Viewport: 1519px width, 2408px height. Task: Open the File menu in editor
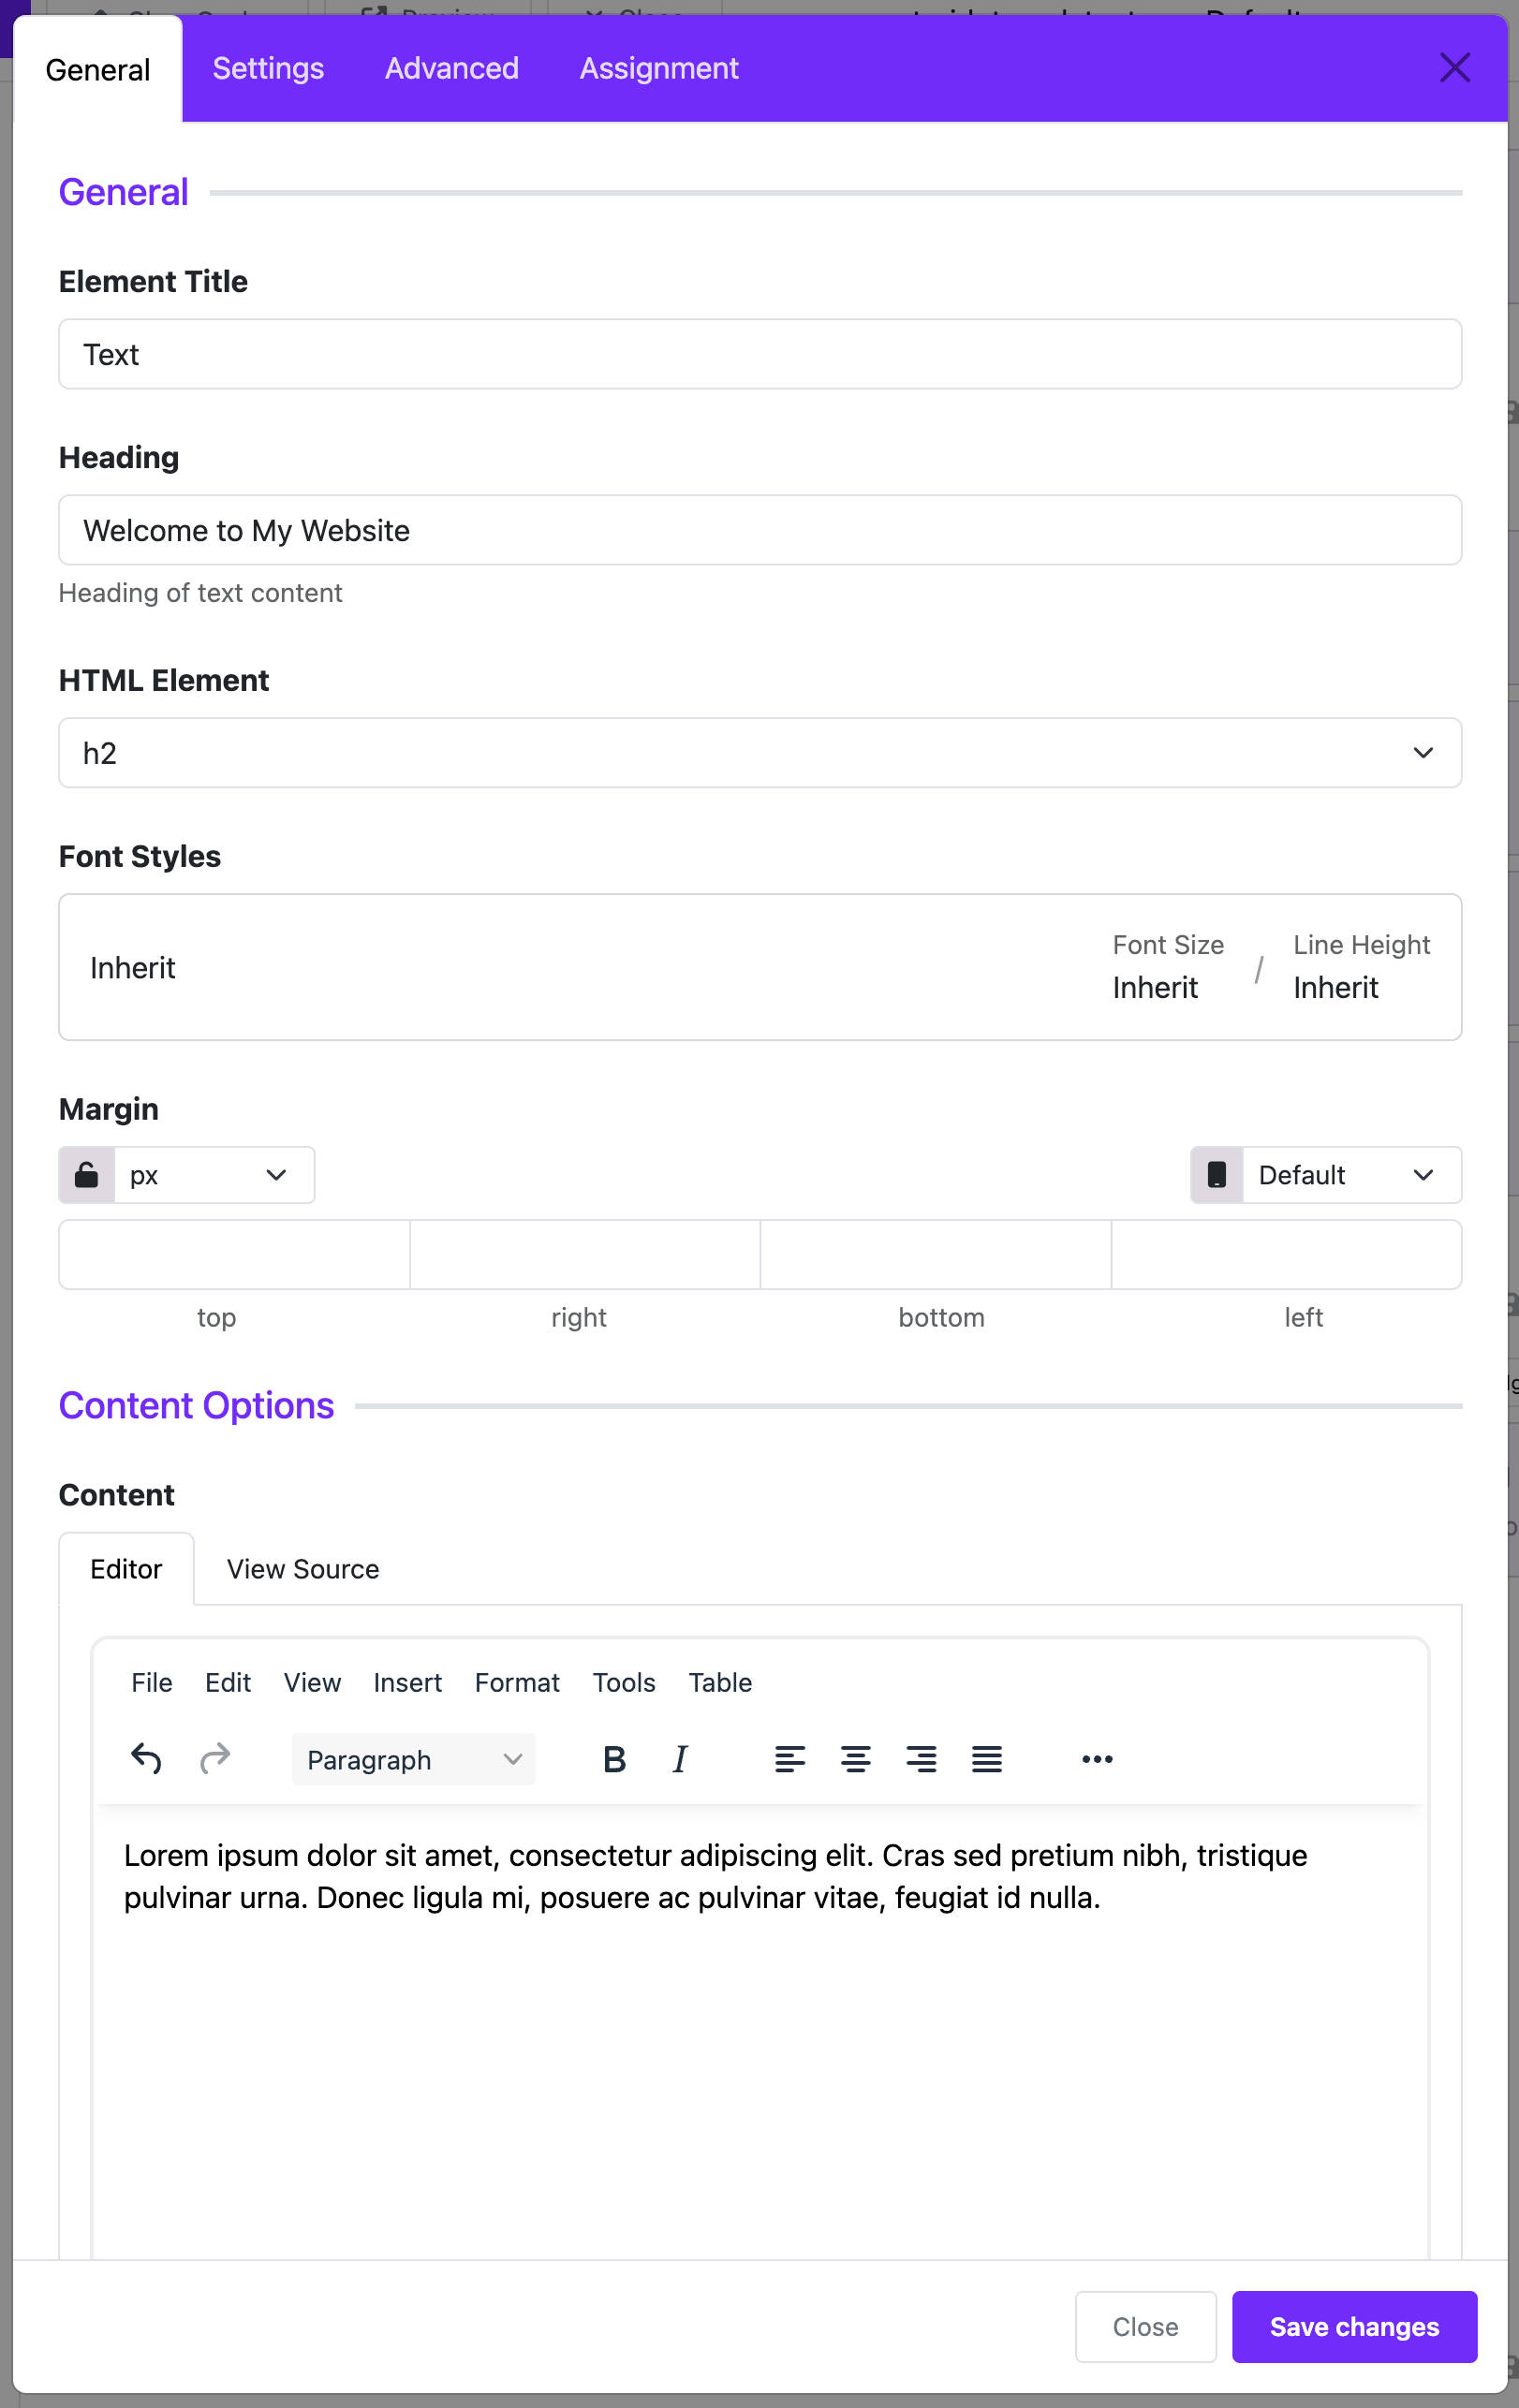(152, 1683)
